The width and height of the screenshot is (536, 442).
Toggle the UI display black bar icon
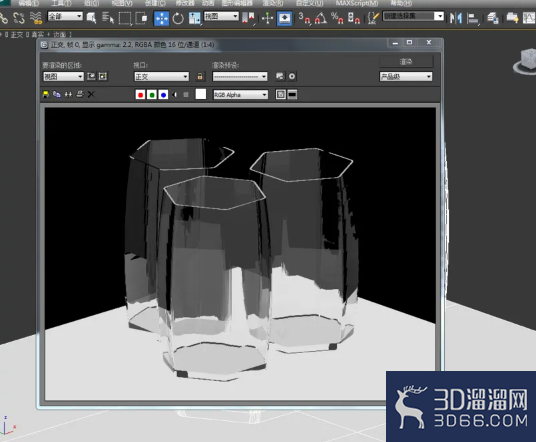pos(292,94)
